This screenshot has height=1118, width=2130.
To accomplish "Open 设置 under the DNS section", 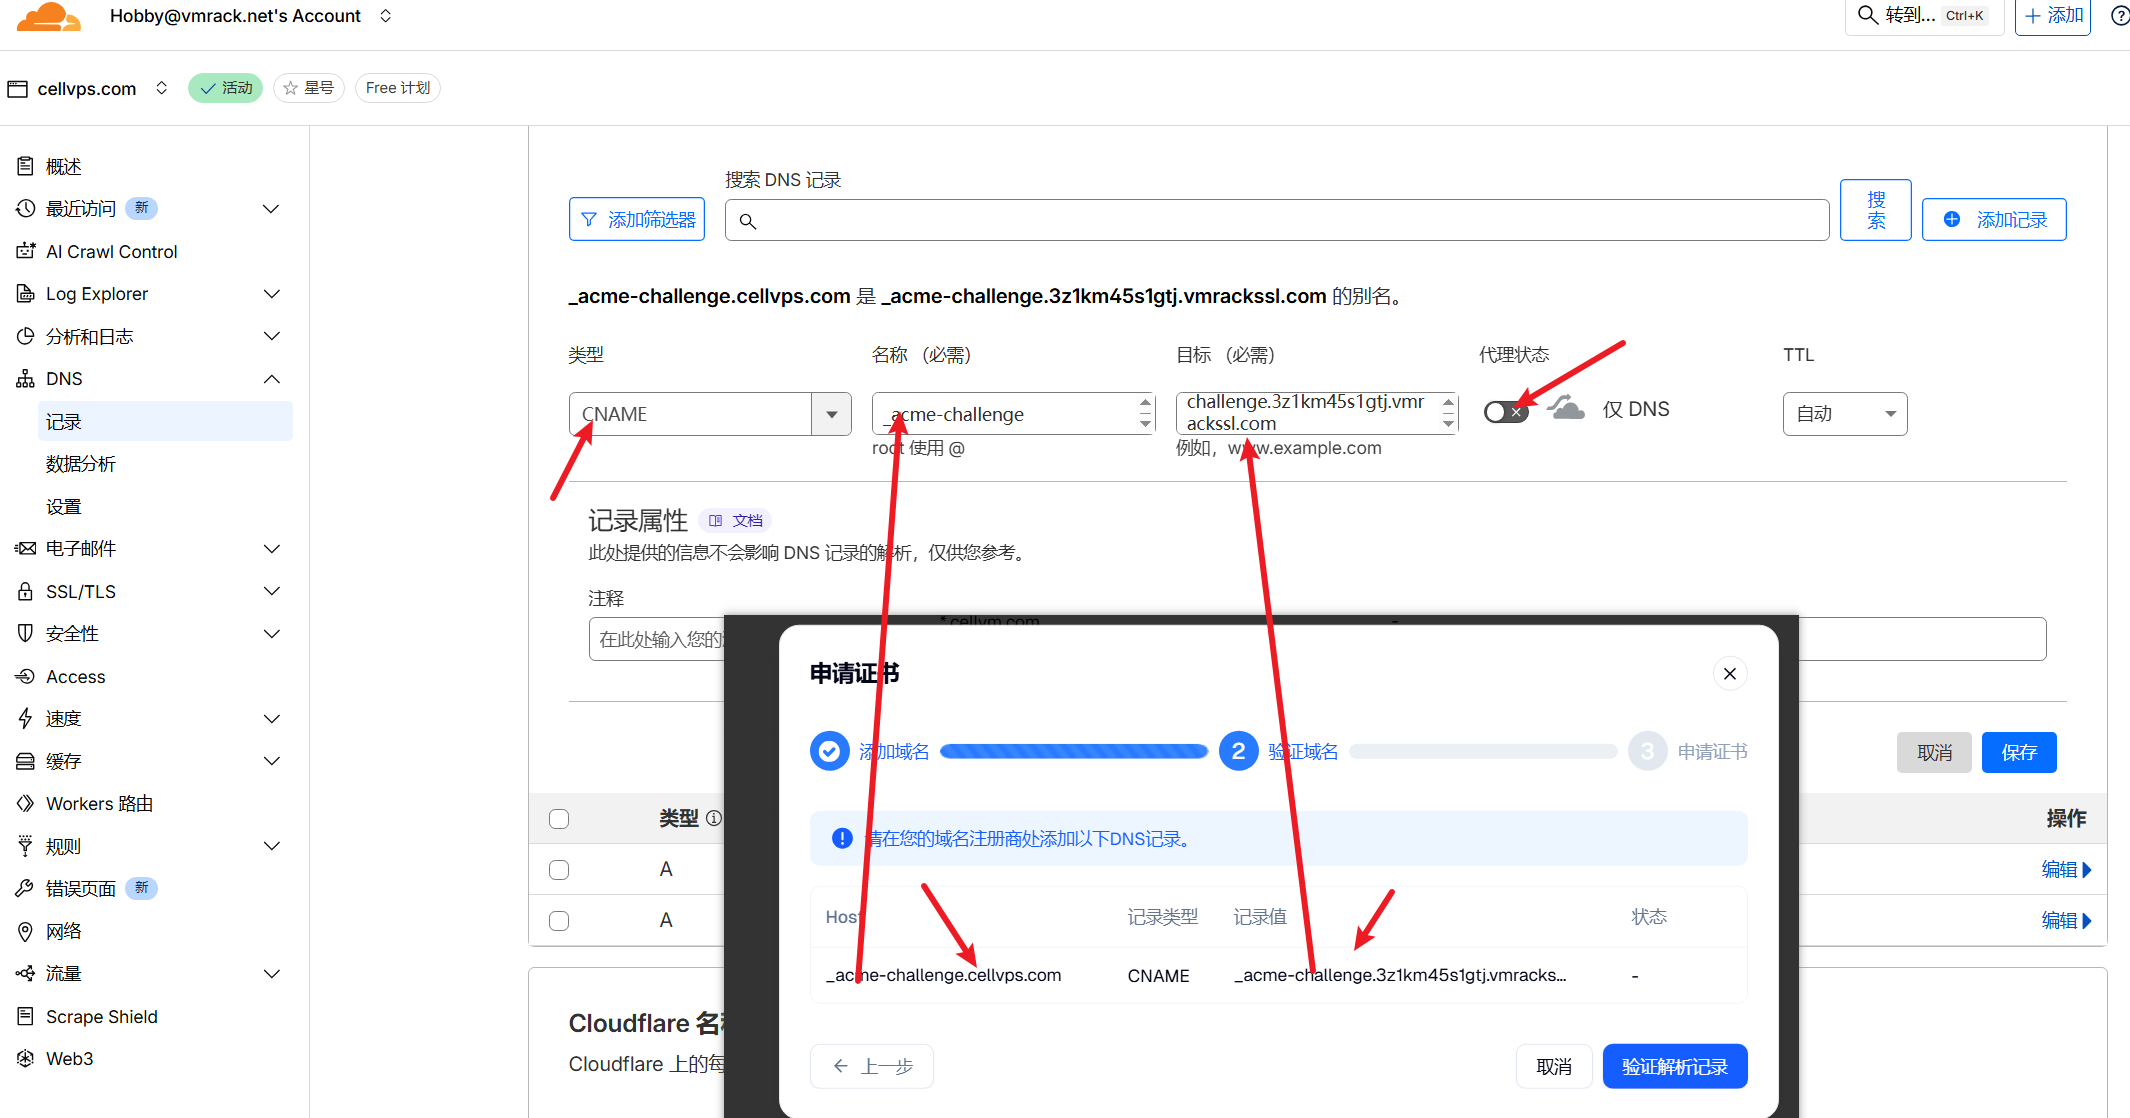I will click(x=63, y=506).
